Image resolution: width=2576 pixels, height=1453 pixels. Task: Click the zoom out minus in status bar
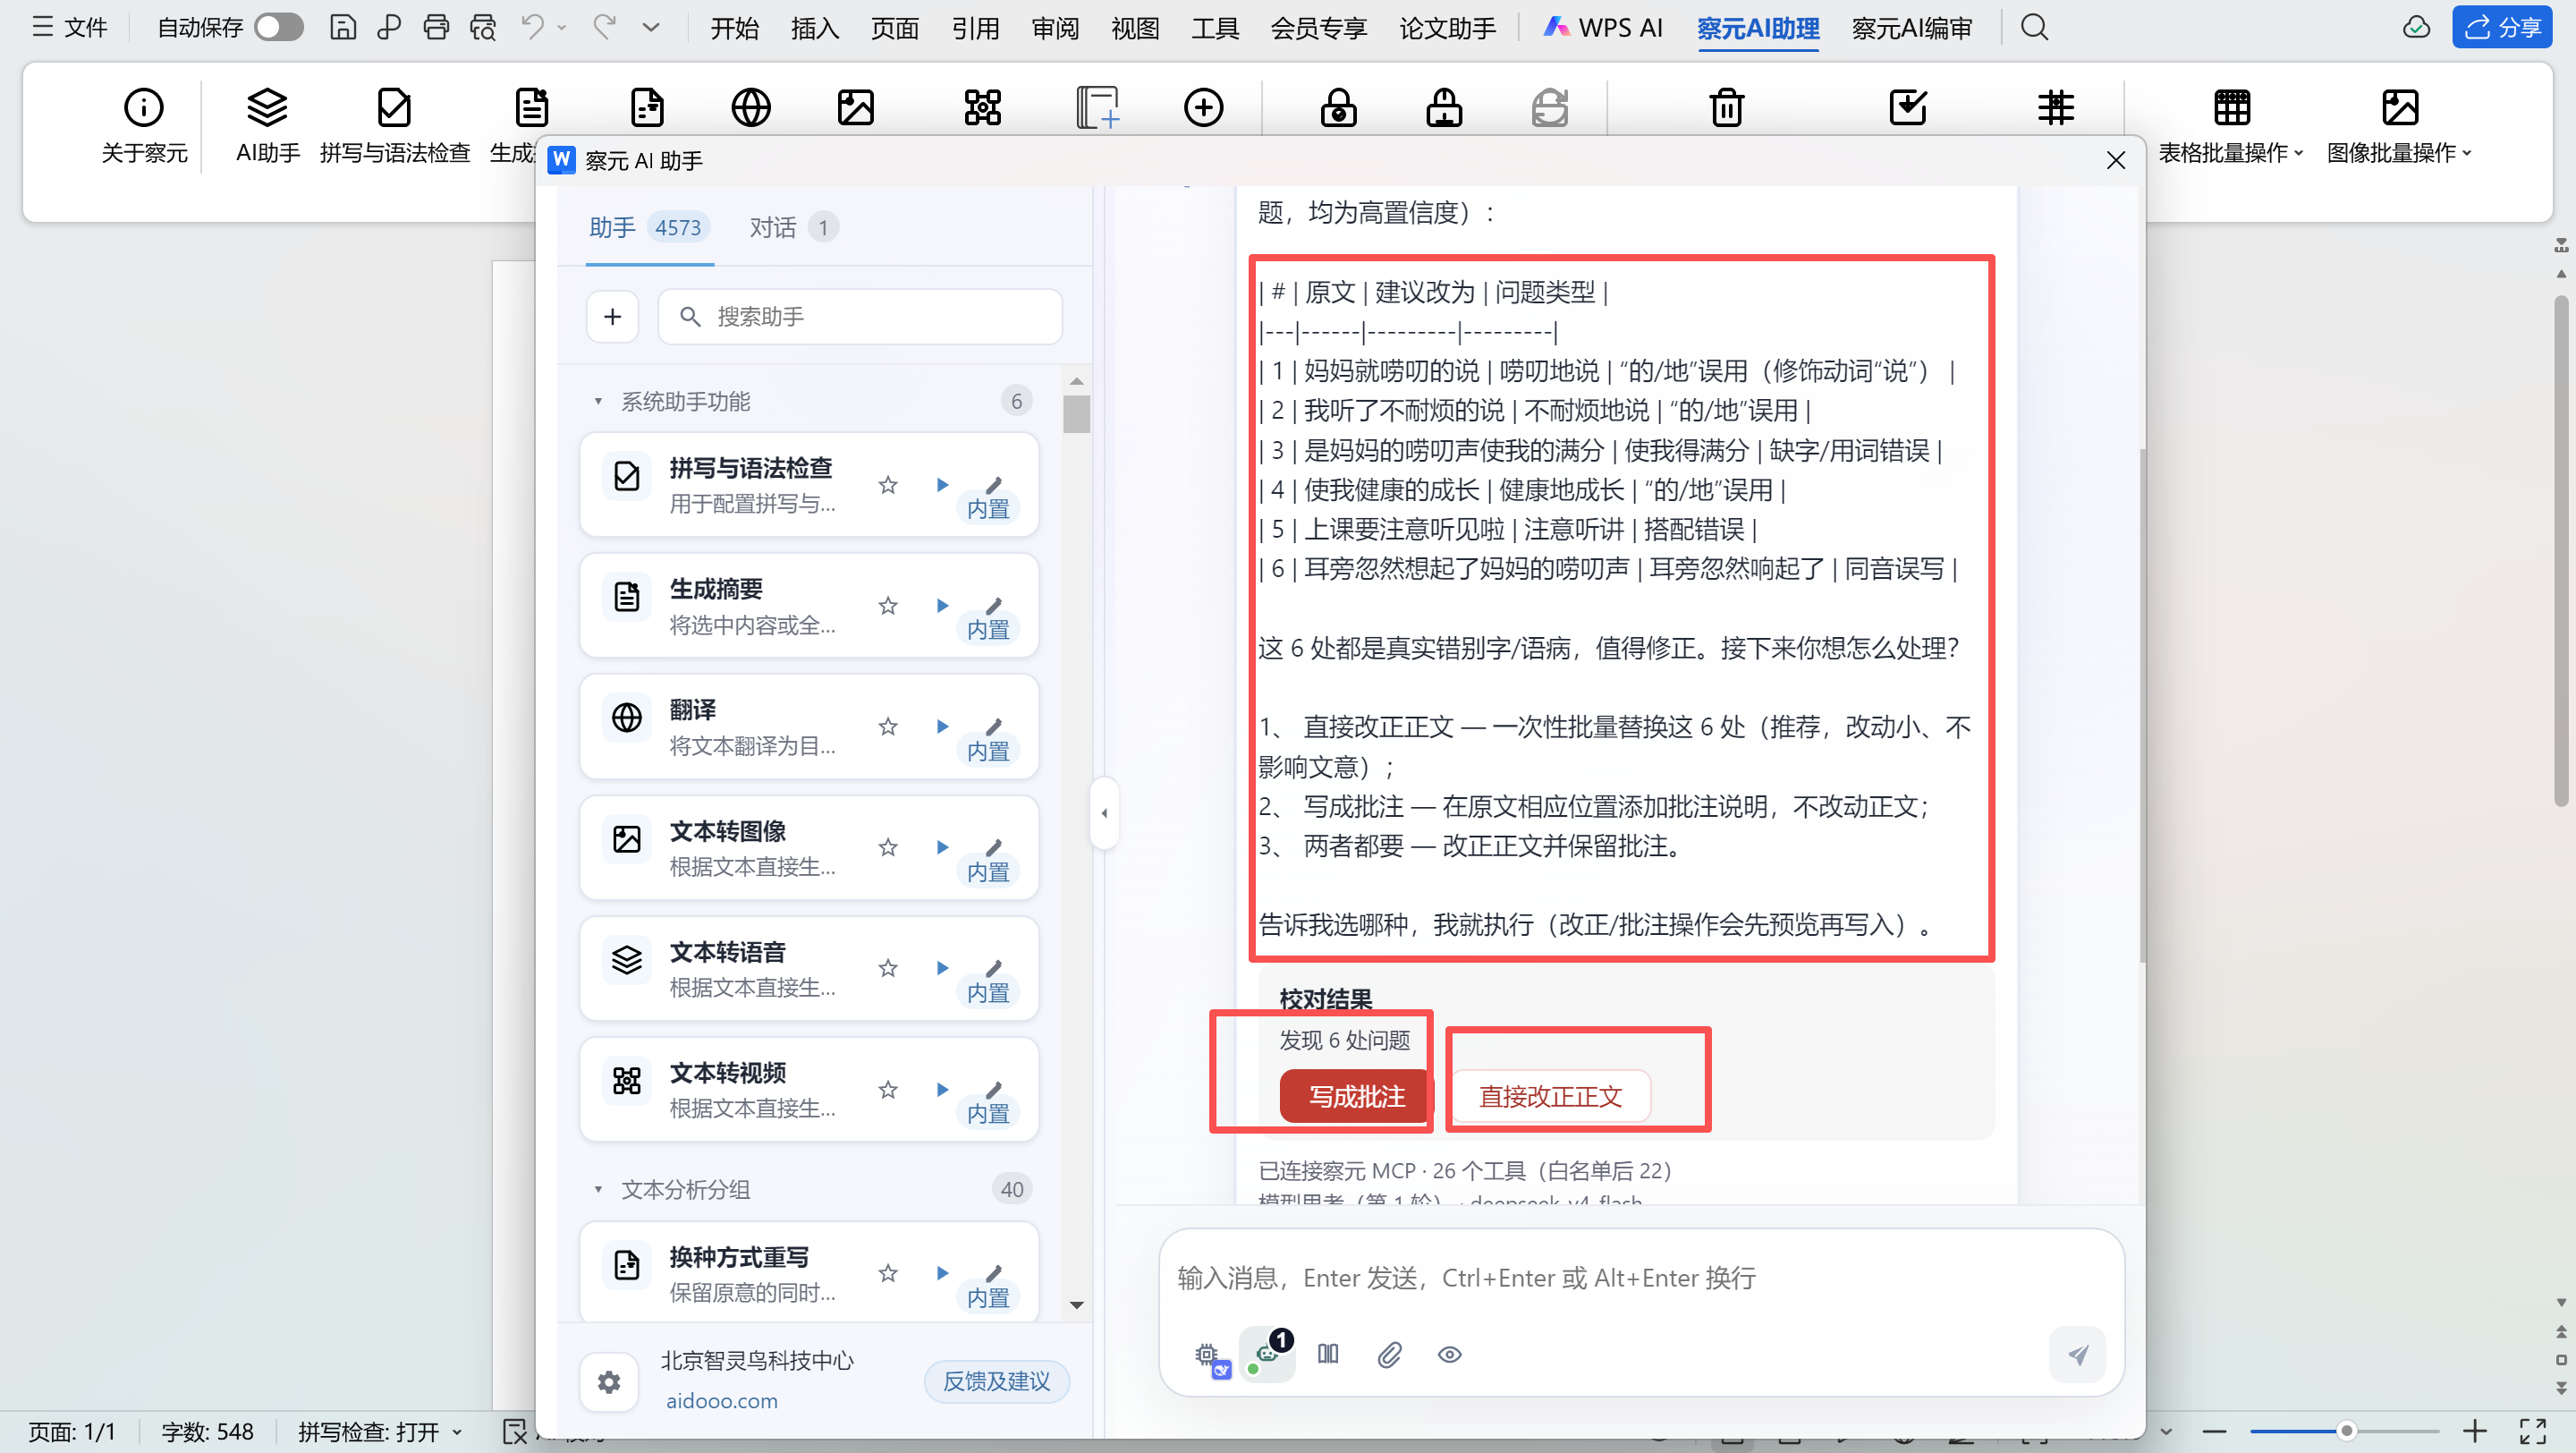(2214, 1432)
